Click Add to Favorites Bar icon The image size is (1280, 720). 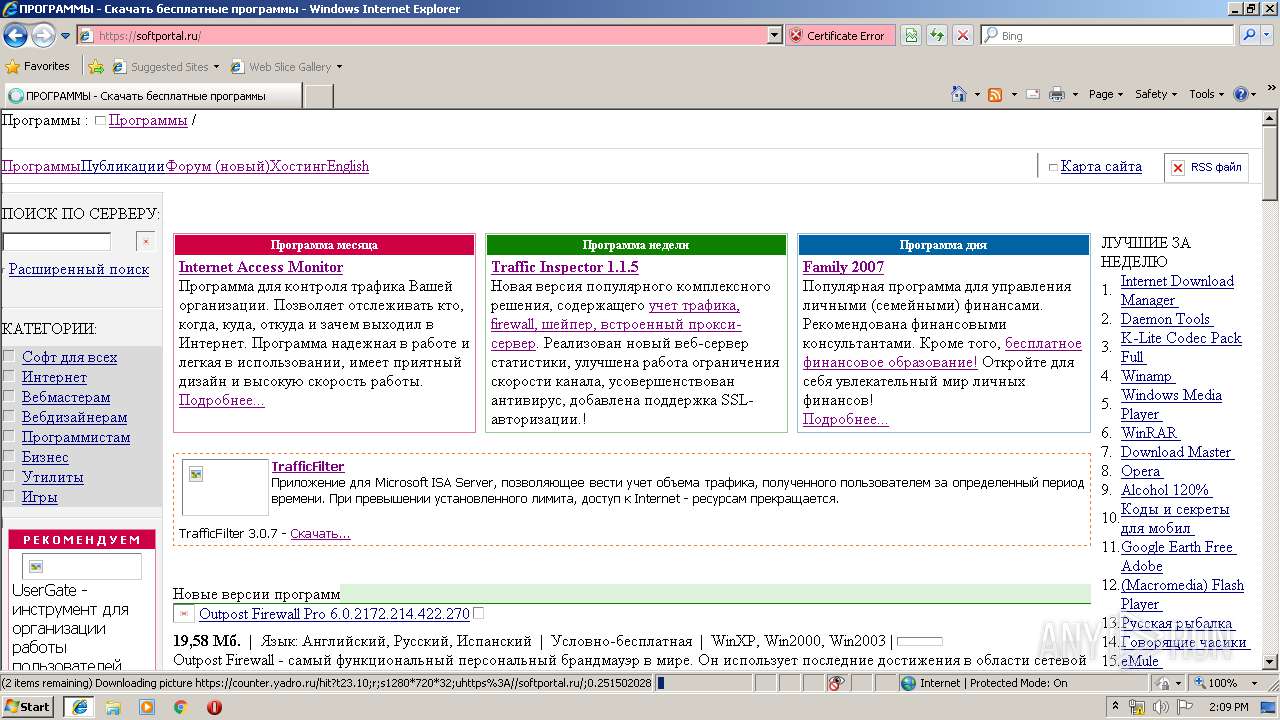(x=96, y=67)
